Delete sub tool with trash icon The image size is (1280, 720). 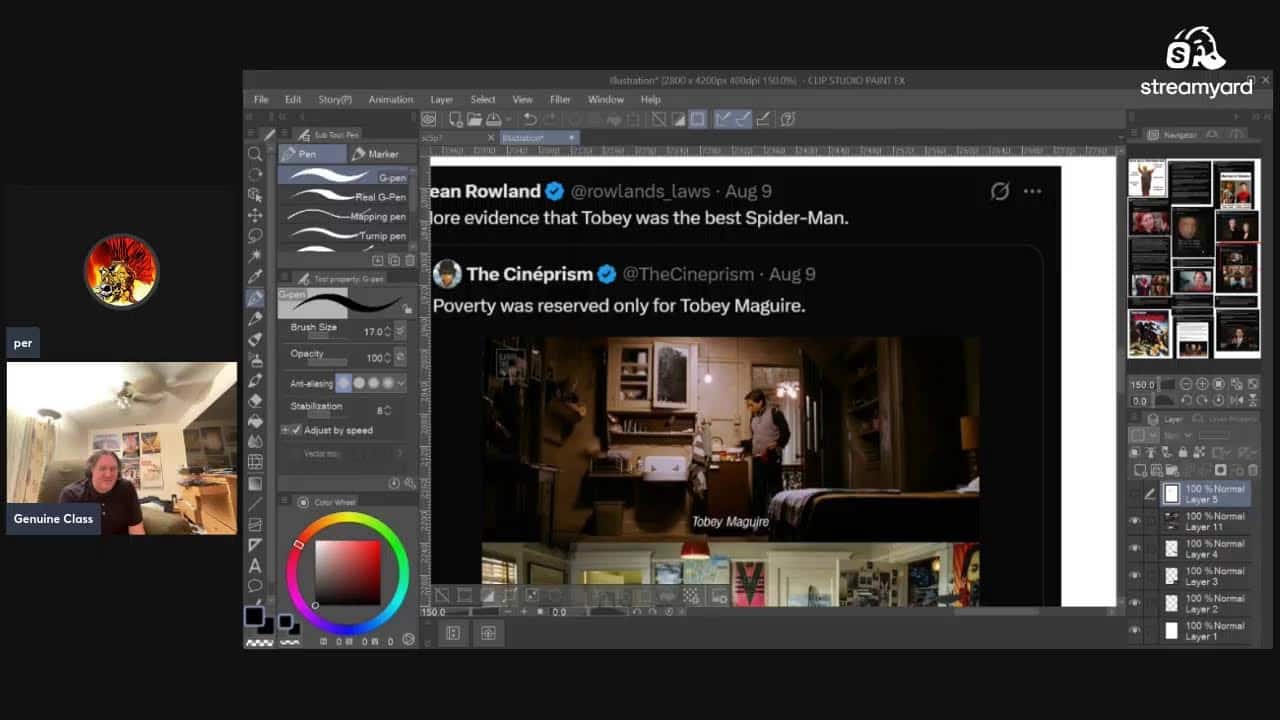click(x=409, y=260)
